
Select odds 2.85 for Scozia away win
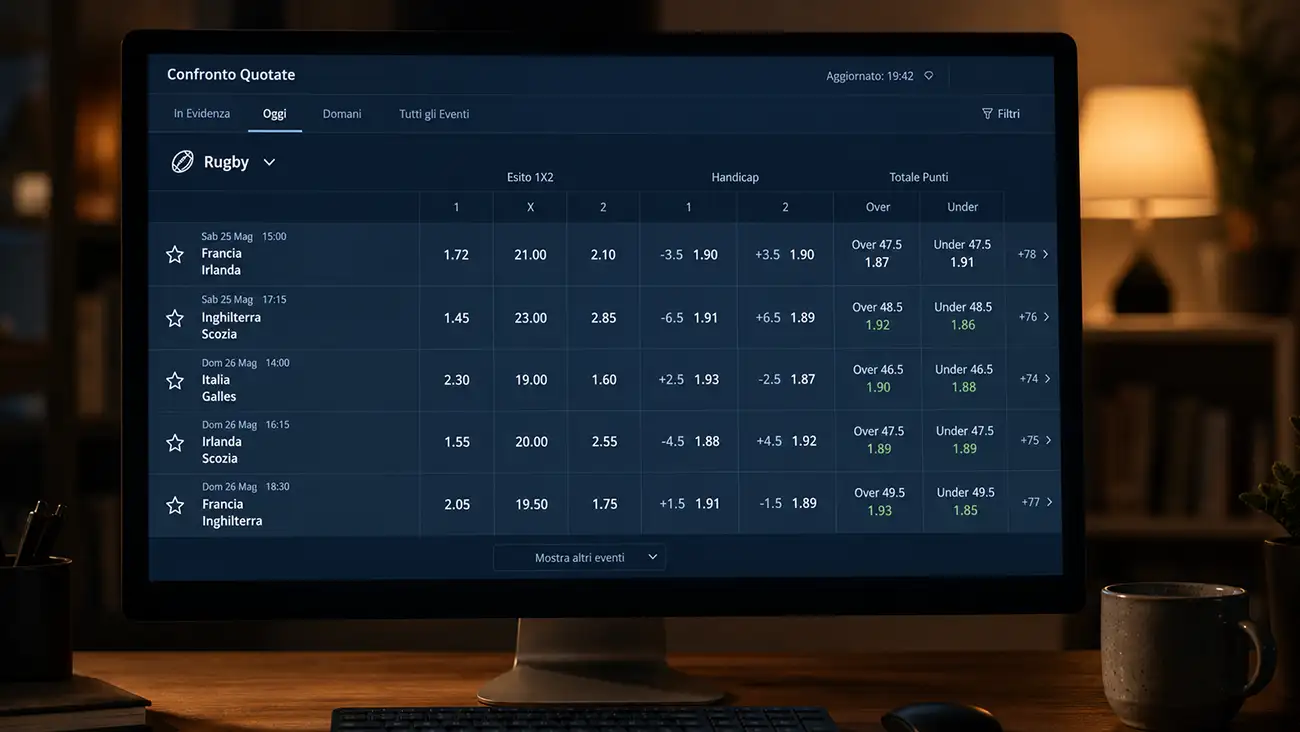coord(604,318)
